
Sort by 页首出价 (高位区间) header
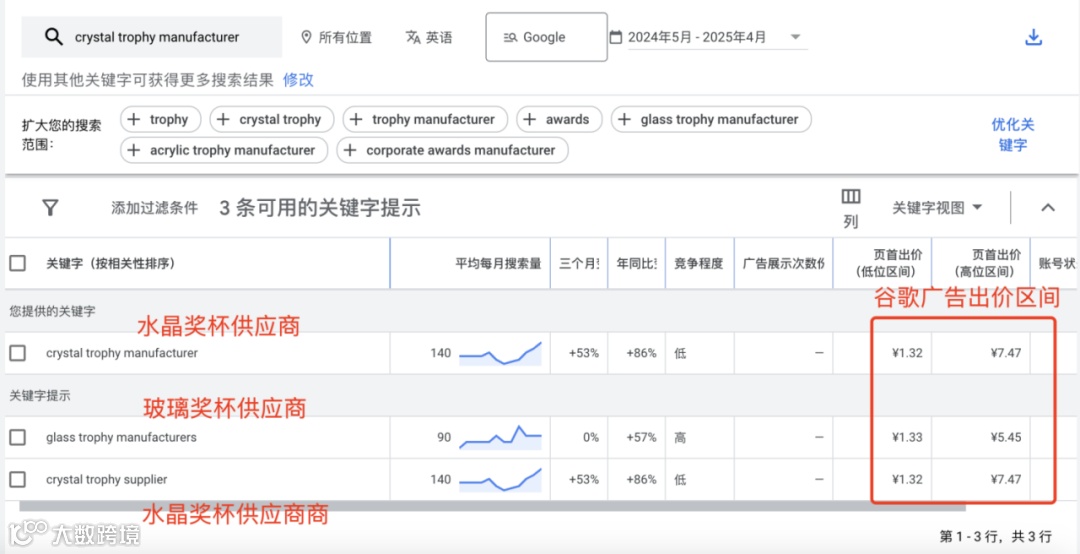point(987,263)
